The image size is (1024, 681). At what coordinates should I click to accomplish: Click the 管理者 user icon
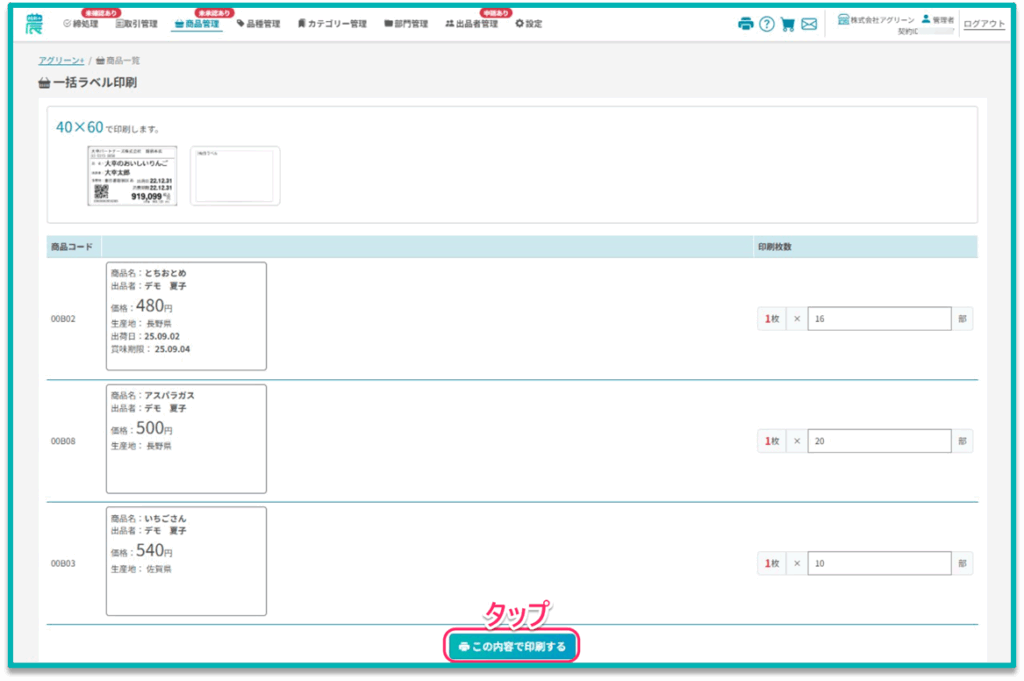(926, 19)
